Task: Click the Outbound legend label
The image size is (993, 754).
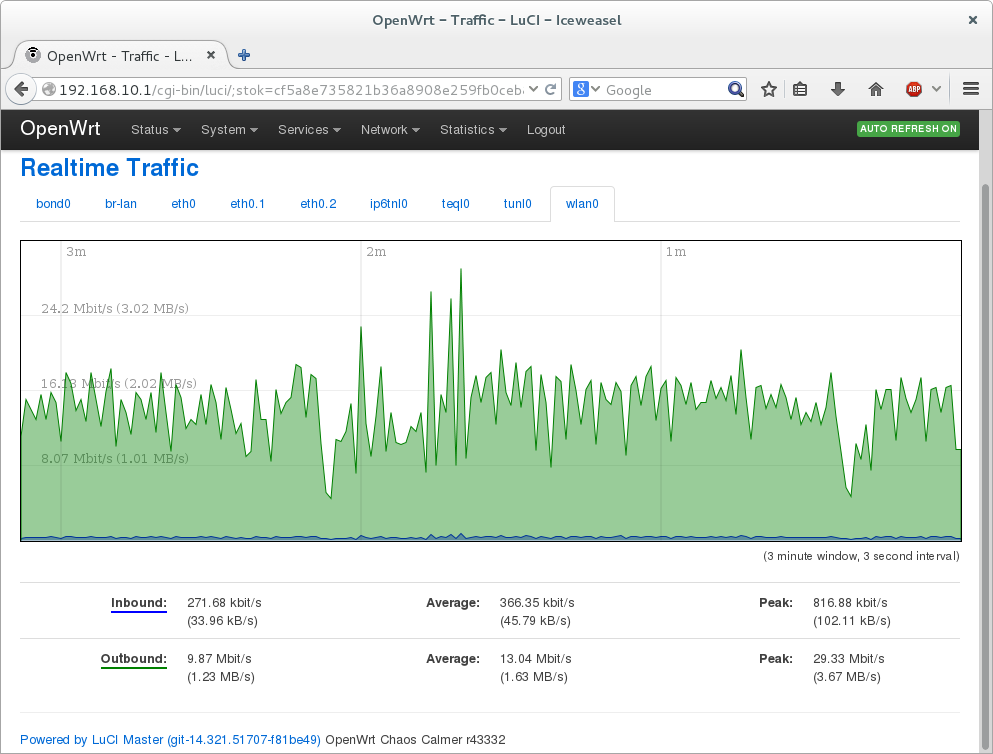Action: point(134,658)
